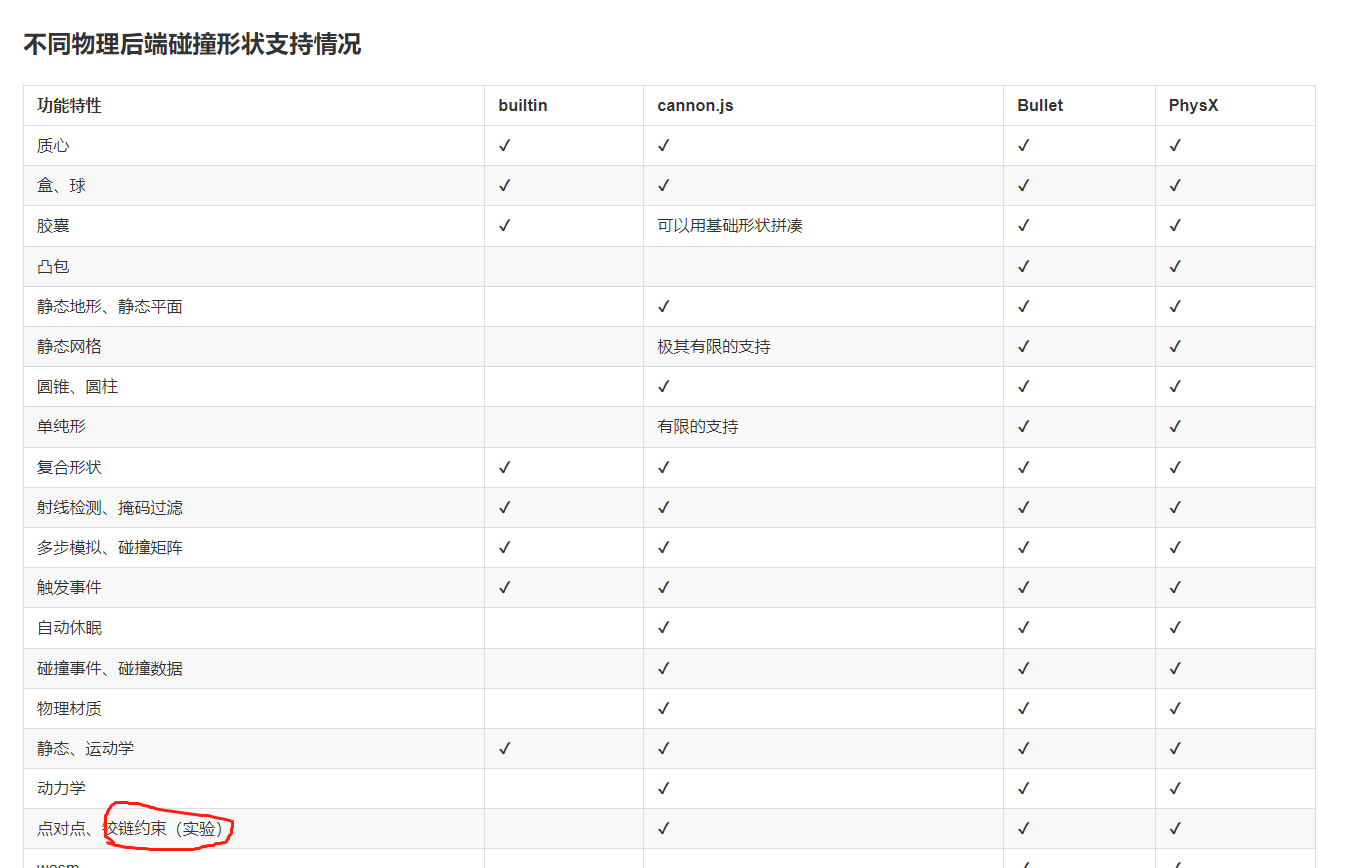Select the cannon.js checkmark for 质心
Screen dimensions: 1348x868
(x=664, y=146)
